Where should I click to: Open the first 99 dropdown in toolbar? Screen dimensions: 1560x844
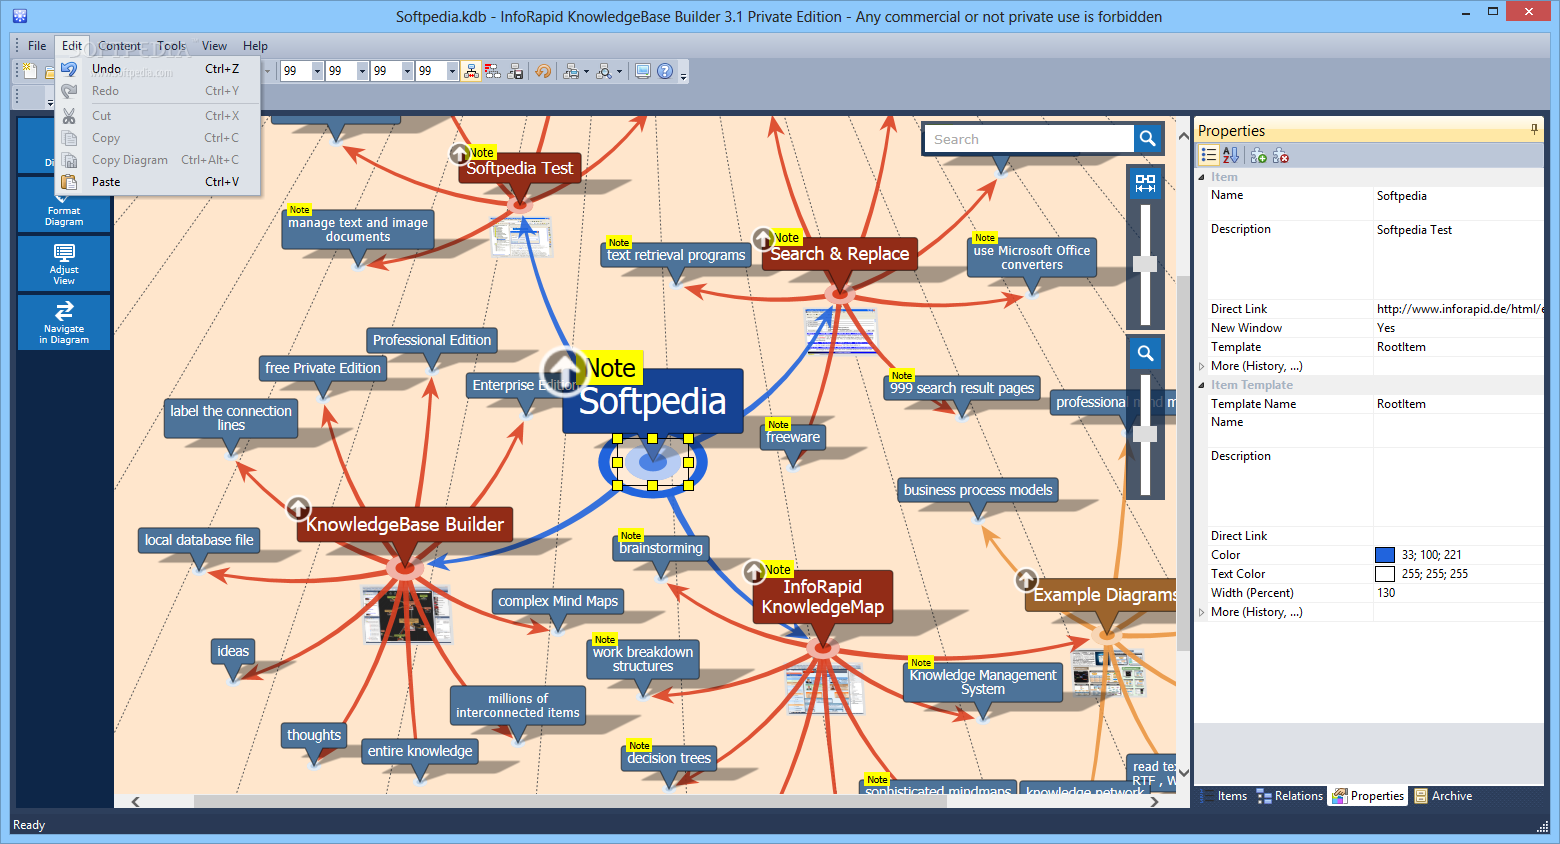coord(317,71)
